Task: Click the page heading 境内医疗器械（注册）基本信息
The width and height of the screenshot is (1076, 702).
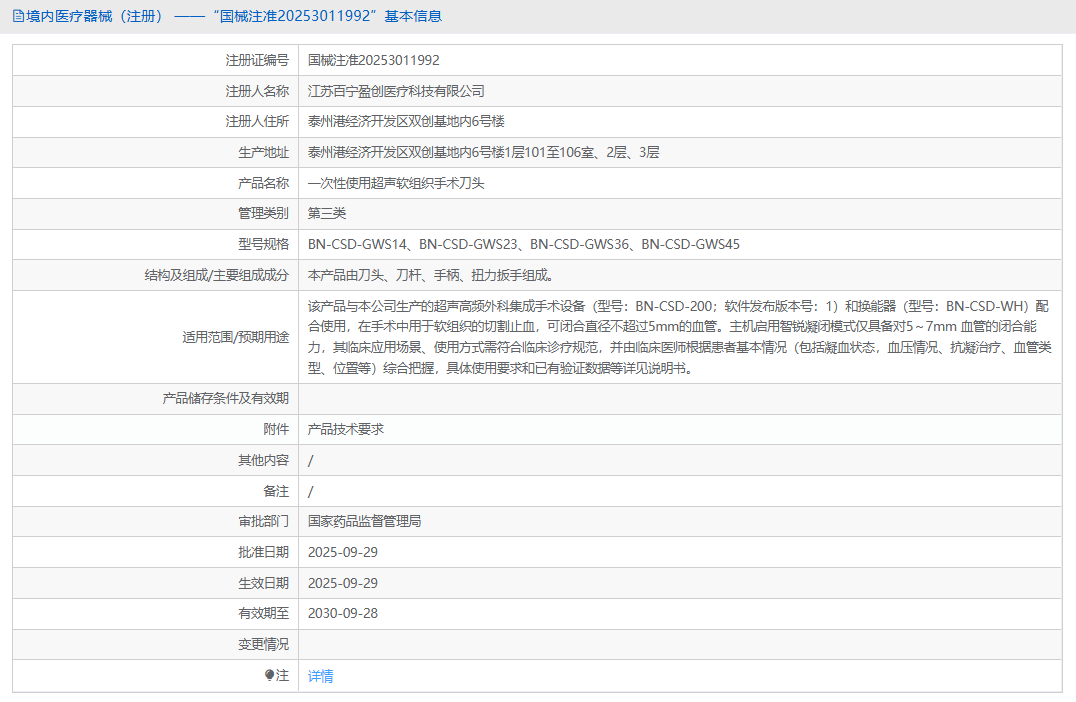Action: click(x=234, y=16)
